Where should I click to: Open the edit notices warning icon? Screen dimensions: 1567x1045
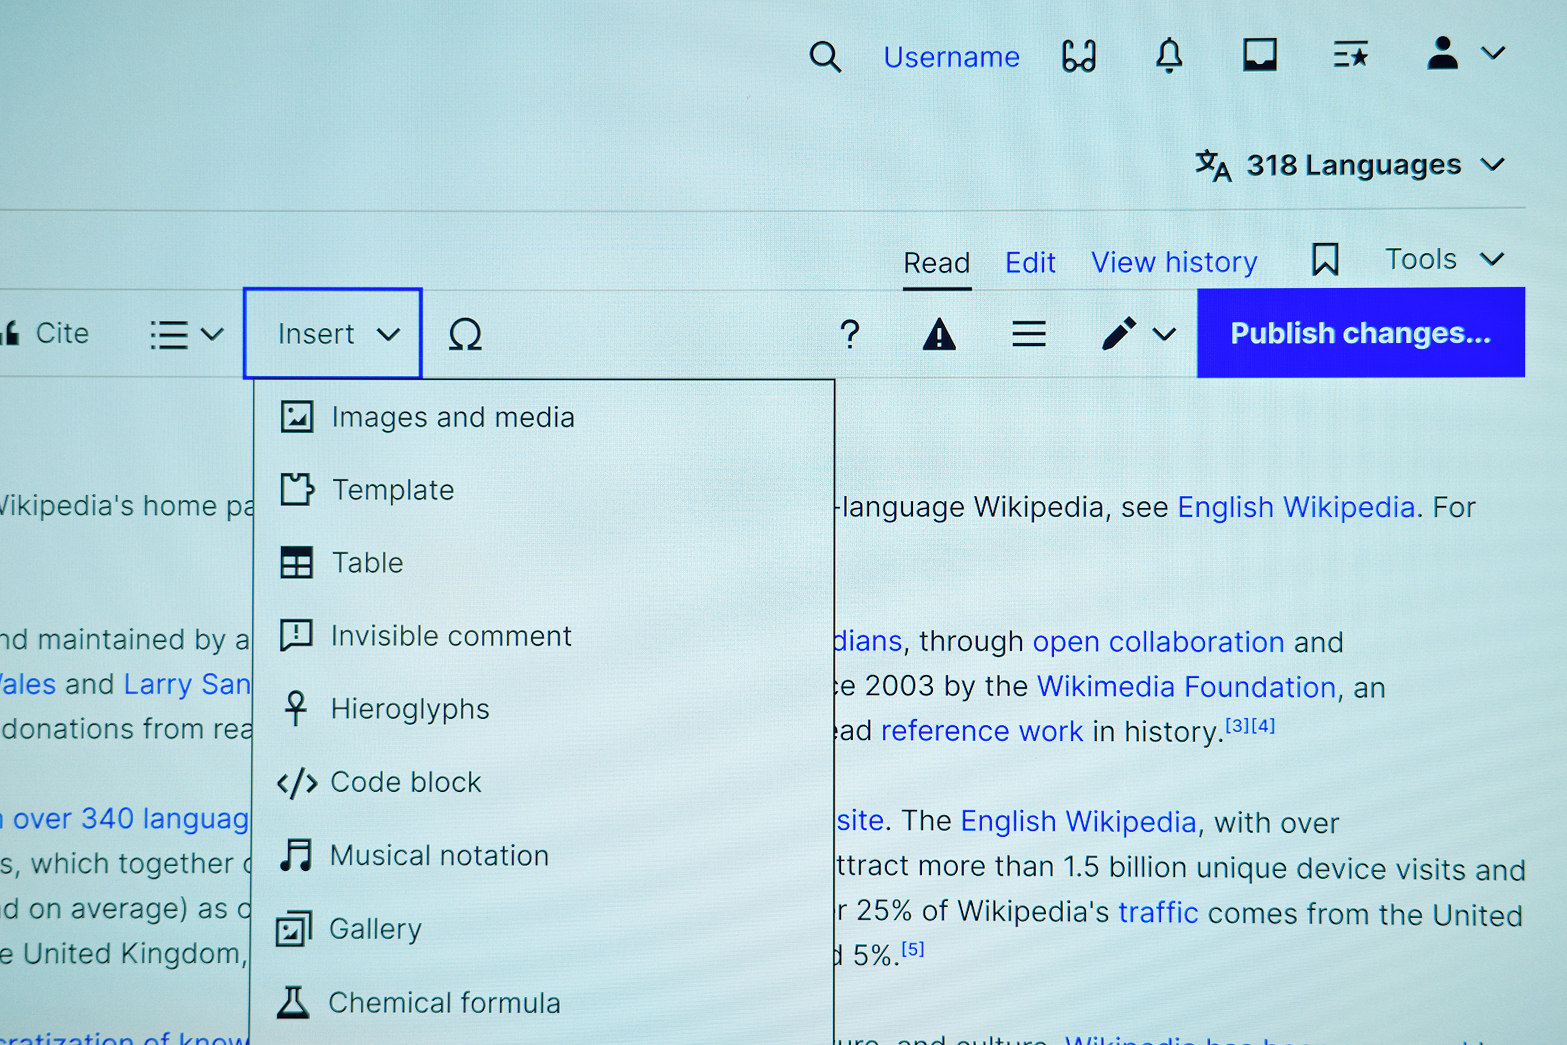(x=939, y=334)
